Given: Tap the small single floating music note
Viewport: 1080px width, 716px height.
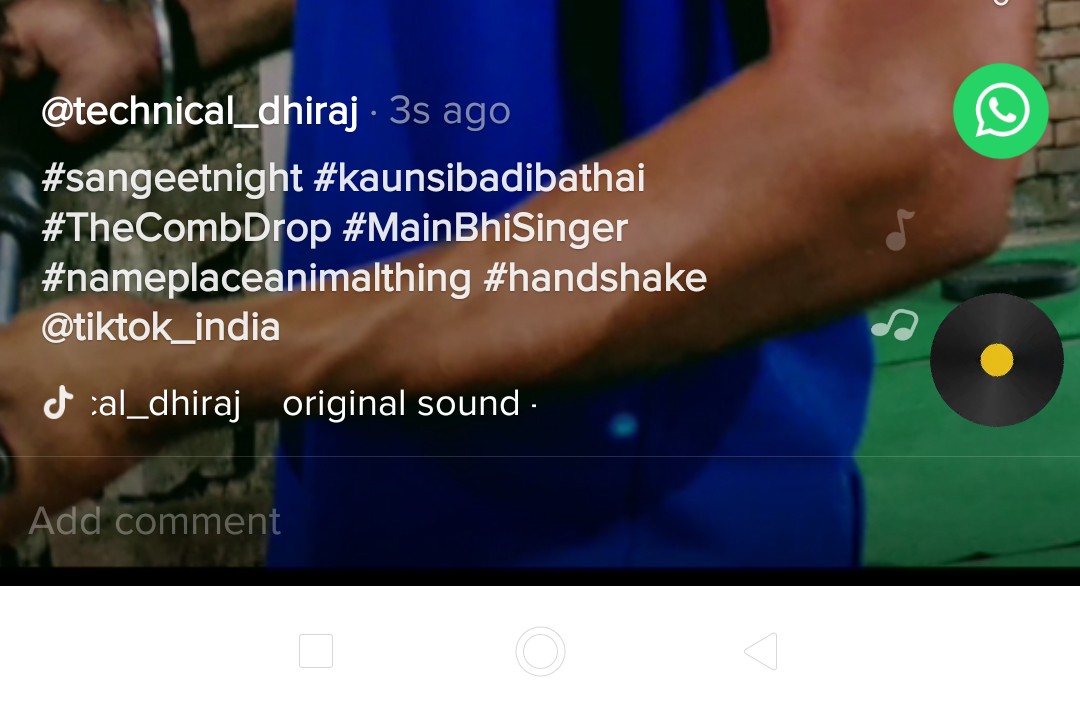Looking at the screenshot, I should click(x=900, y=230).
